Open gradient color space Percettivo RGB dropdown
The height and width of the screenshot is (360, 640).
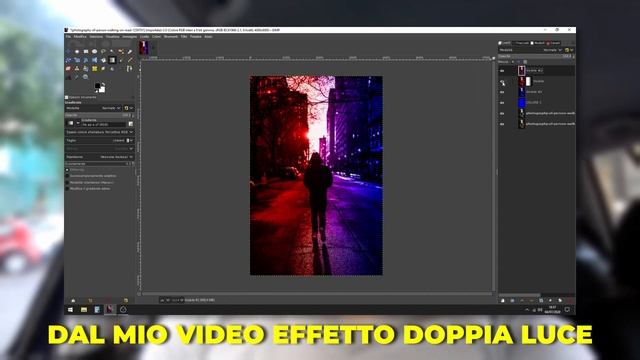[100, 132]
